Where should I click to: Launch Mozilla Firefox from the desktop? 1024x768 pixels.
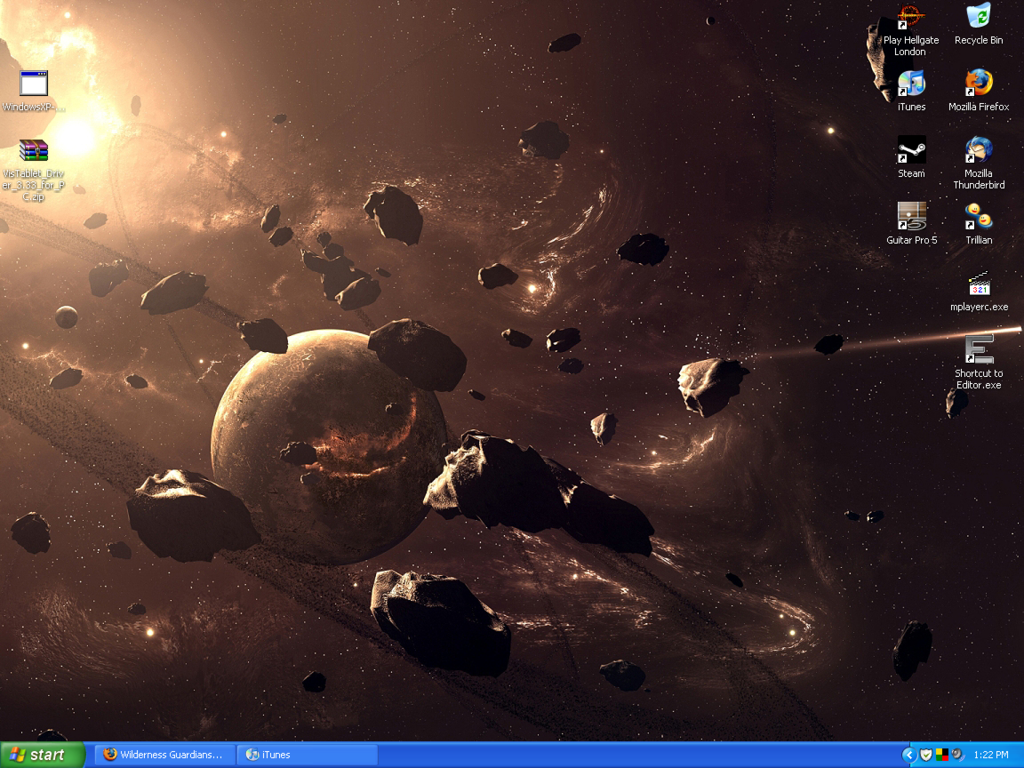coord(978,91)
